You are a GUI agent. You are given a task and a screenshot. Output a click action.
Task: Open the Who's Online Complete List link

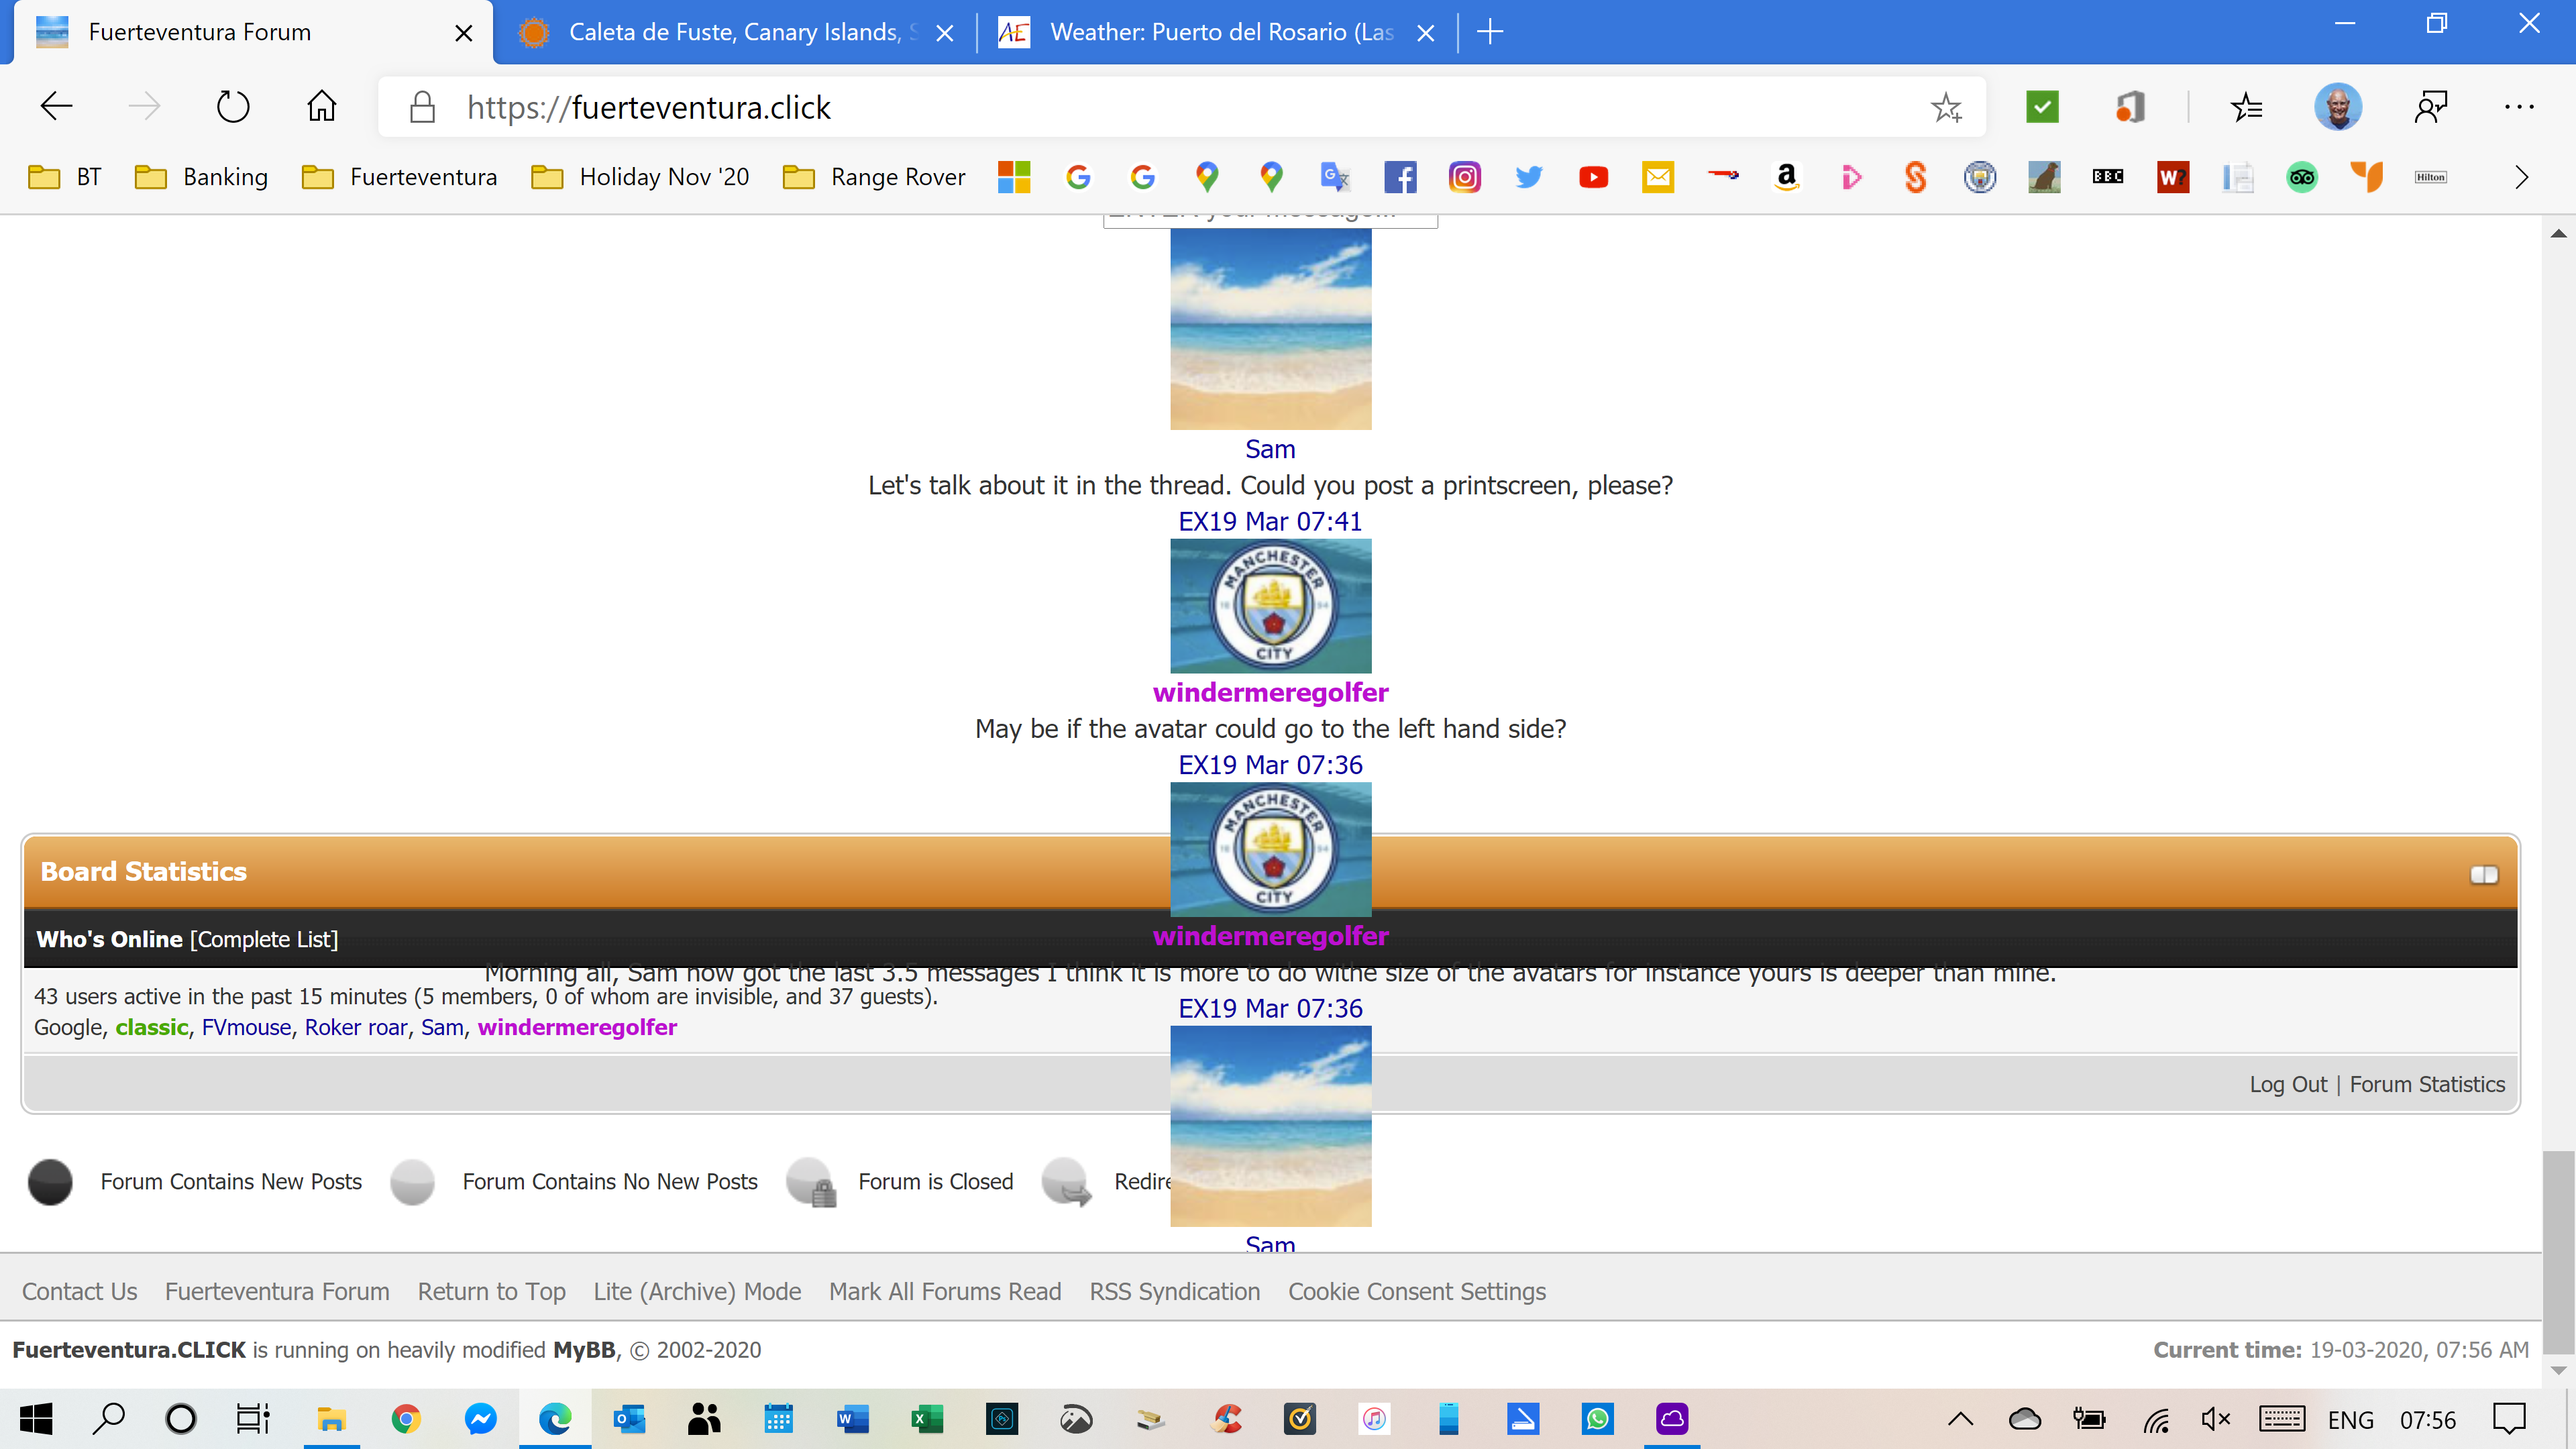tap(264, 939)
